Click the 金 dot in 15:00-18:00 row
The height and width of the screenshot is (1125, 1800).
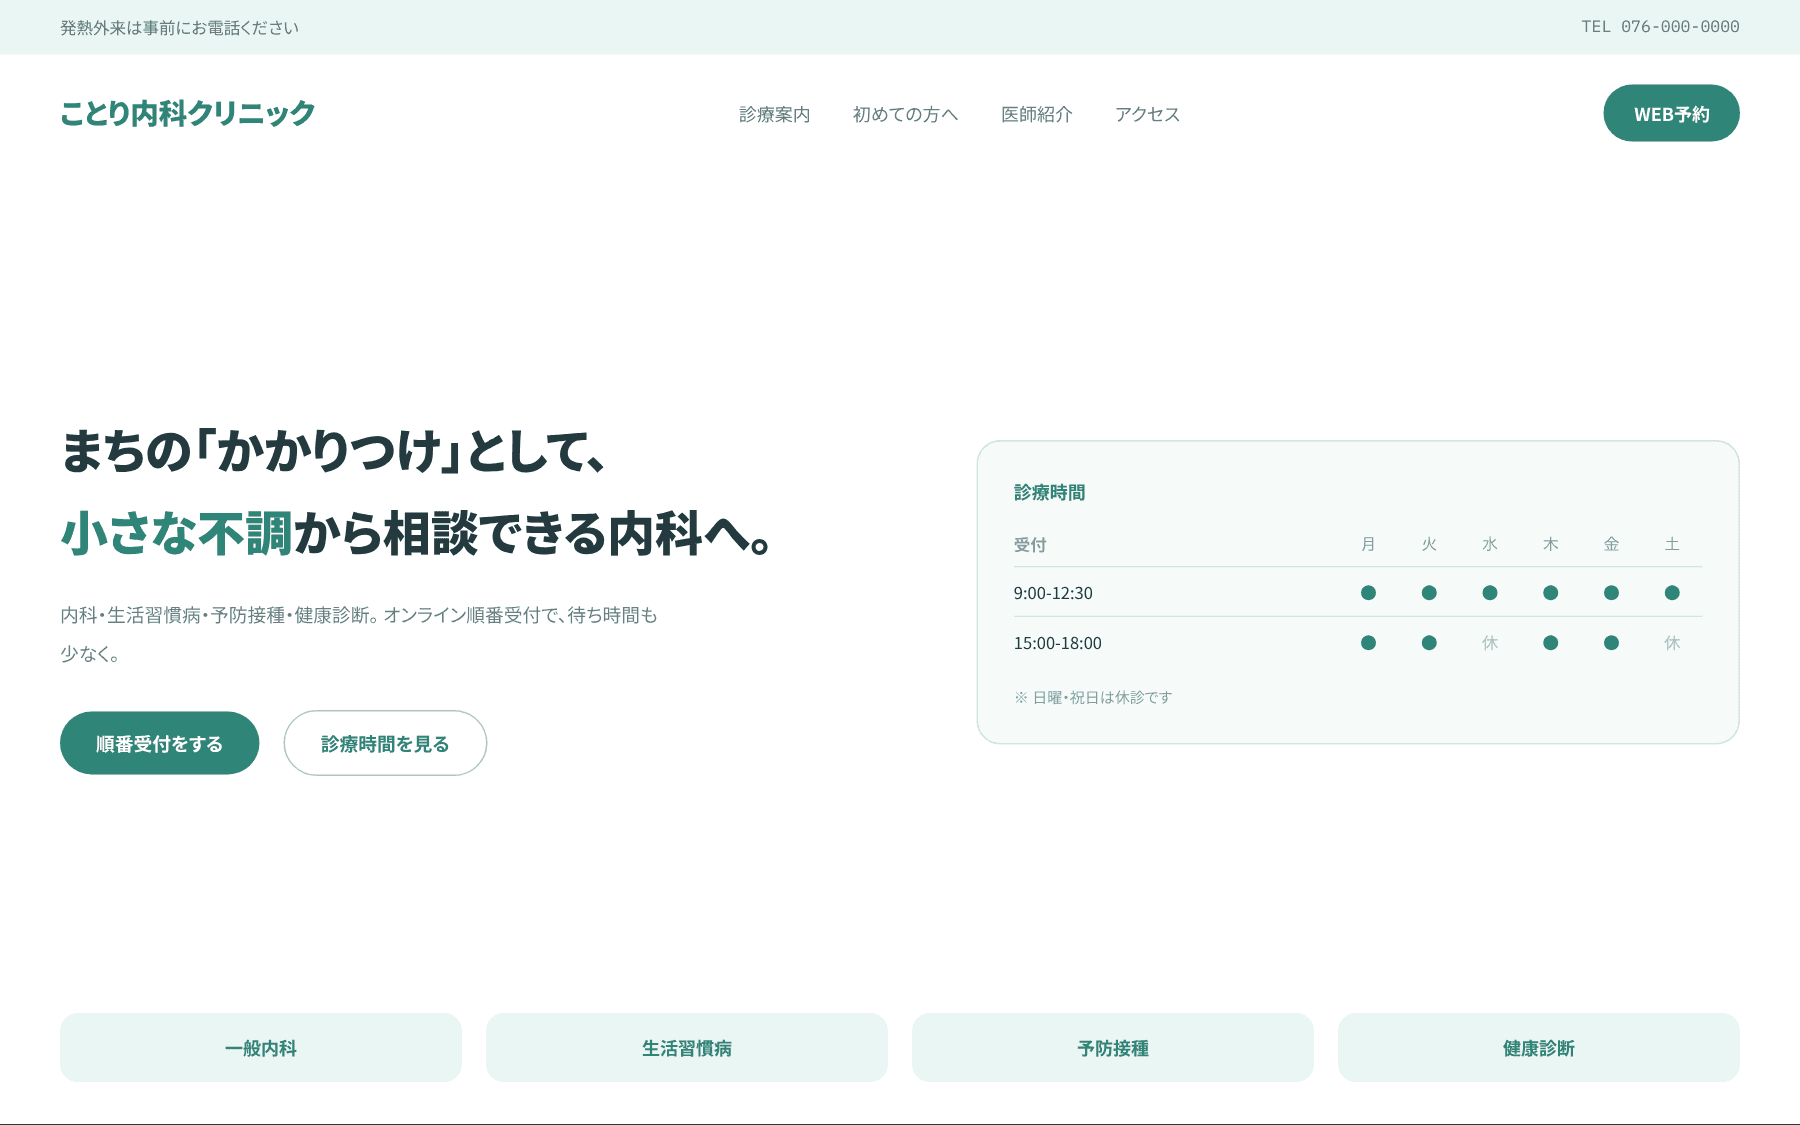pos(1611,643)
